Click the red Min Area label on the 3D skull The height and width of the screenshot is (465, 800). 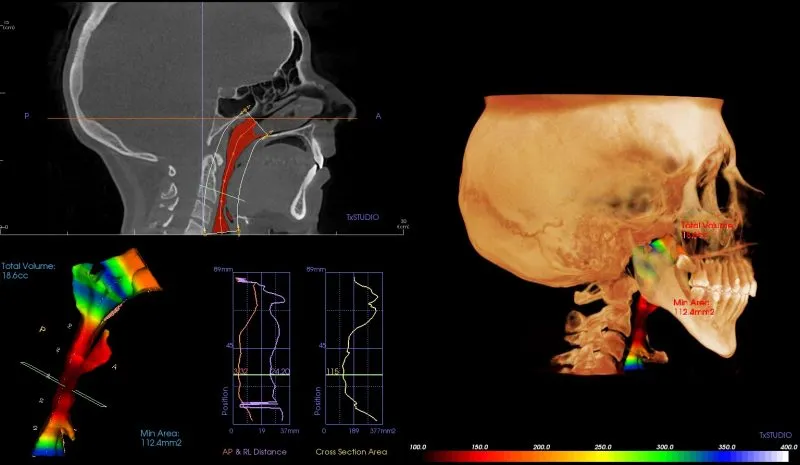[693, 307]
